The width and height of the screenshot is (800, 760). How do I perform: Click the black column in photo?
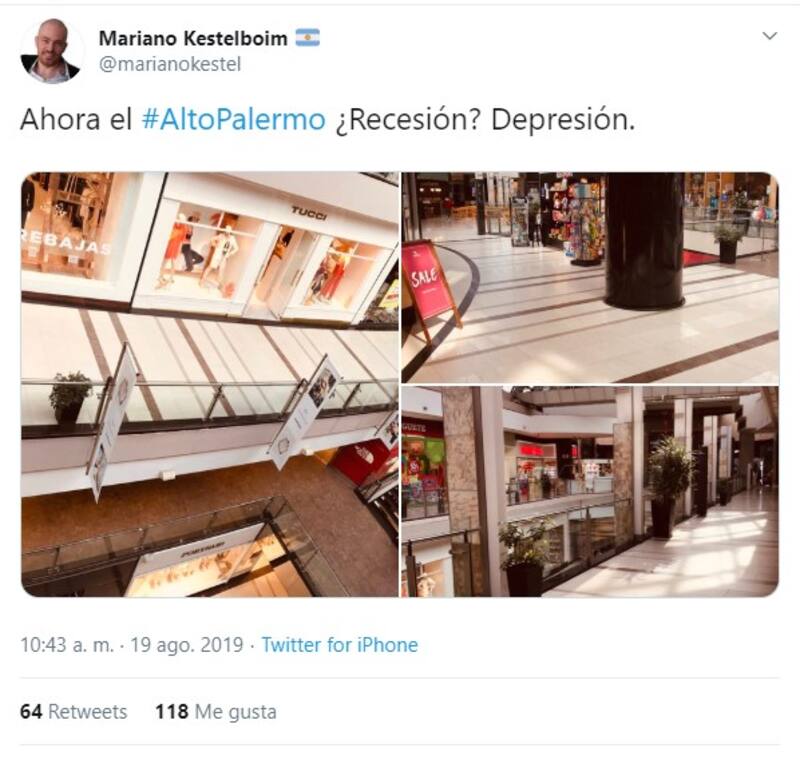[x=645, y=240]
